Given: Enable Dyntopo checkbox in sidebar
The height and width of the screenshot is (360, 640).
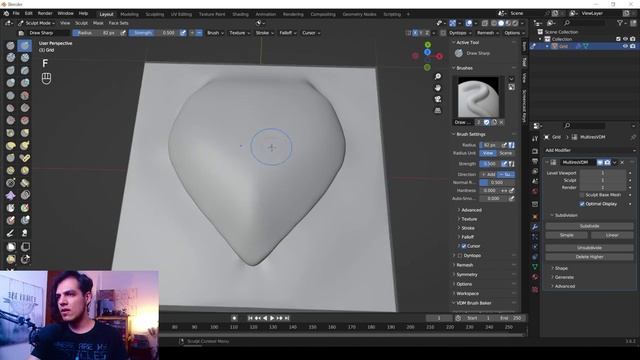Looking at the screenshot, I should coord(460,256).
